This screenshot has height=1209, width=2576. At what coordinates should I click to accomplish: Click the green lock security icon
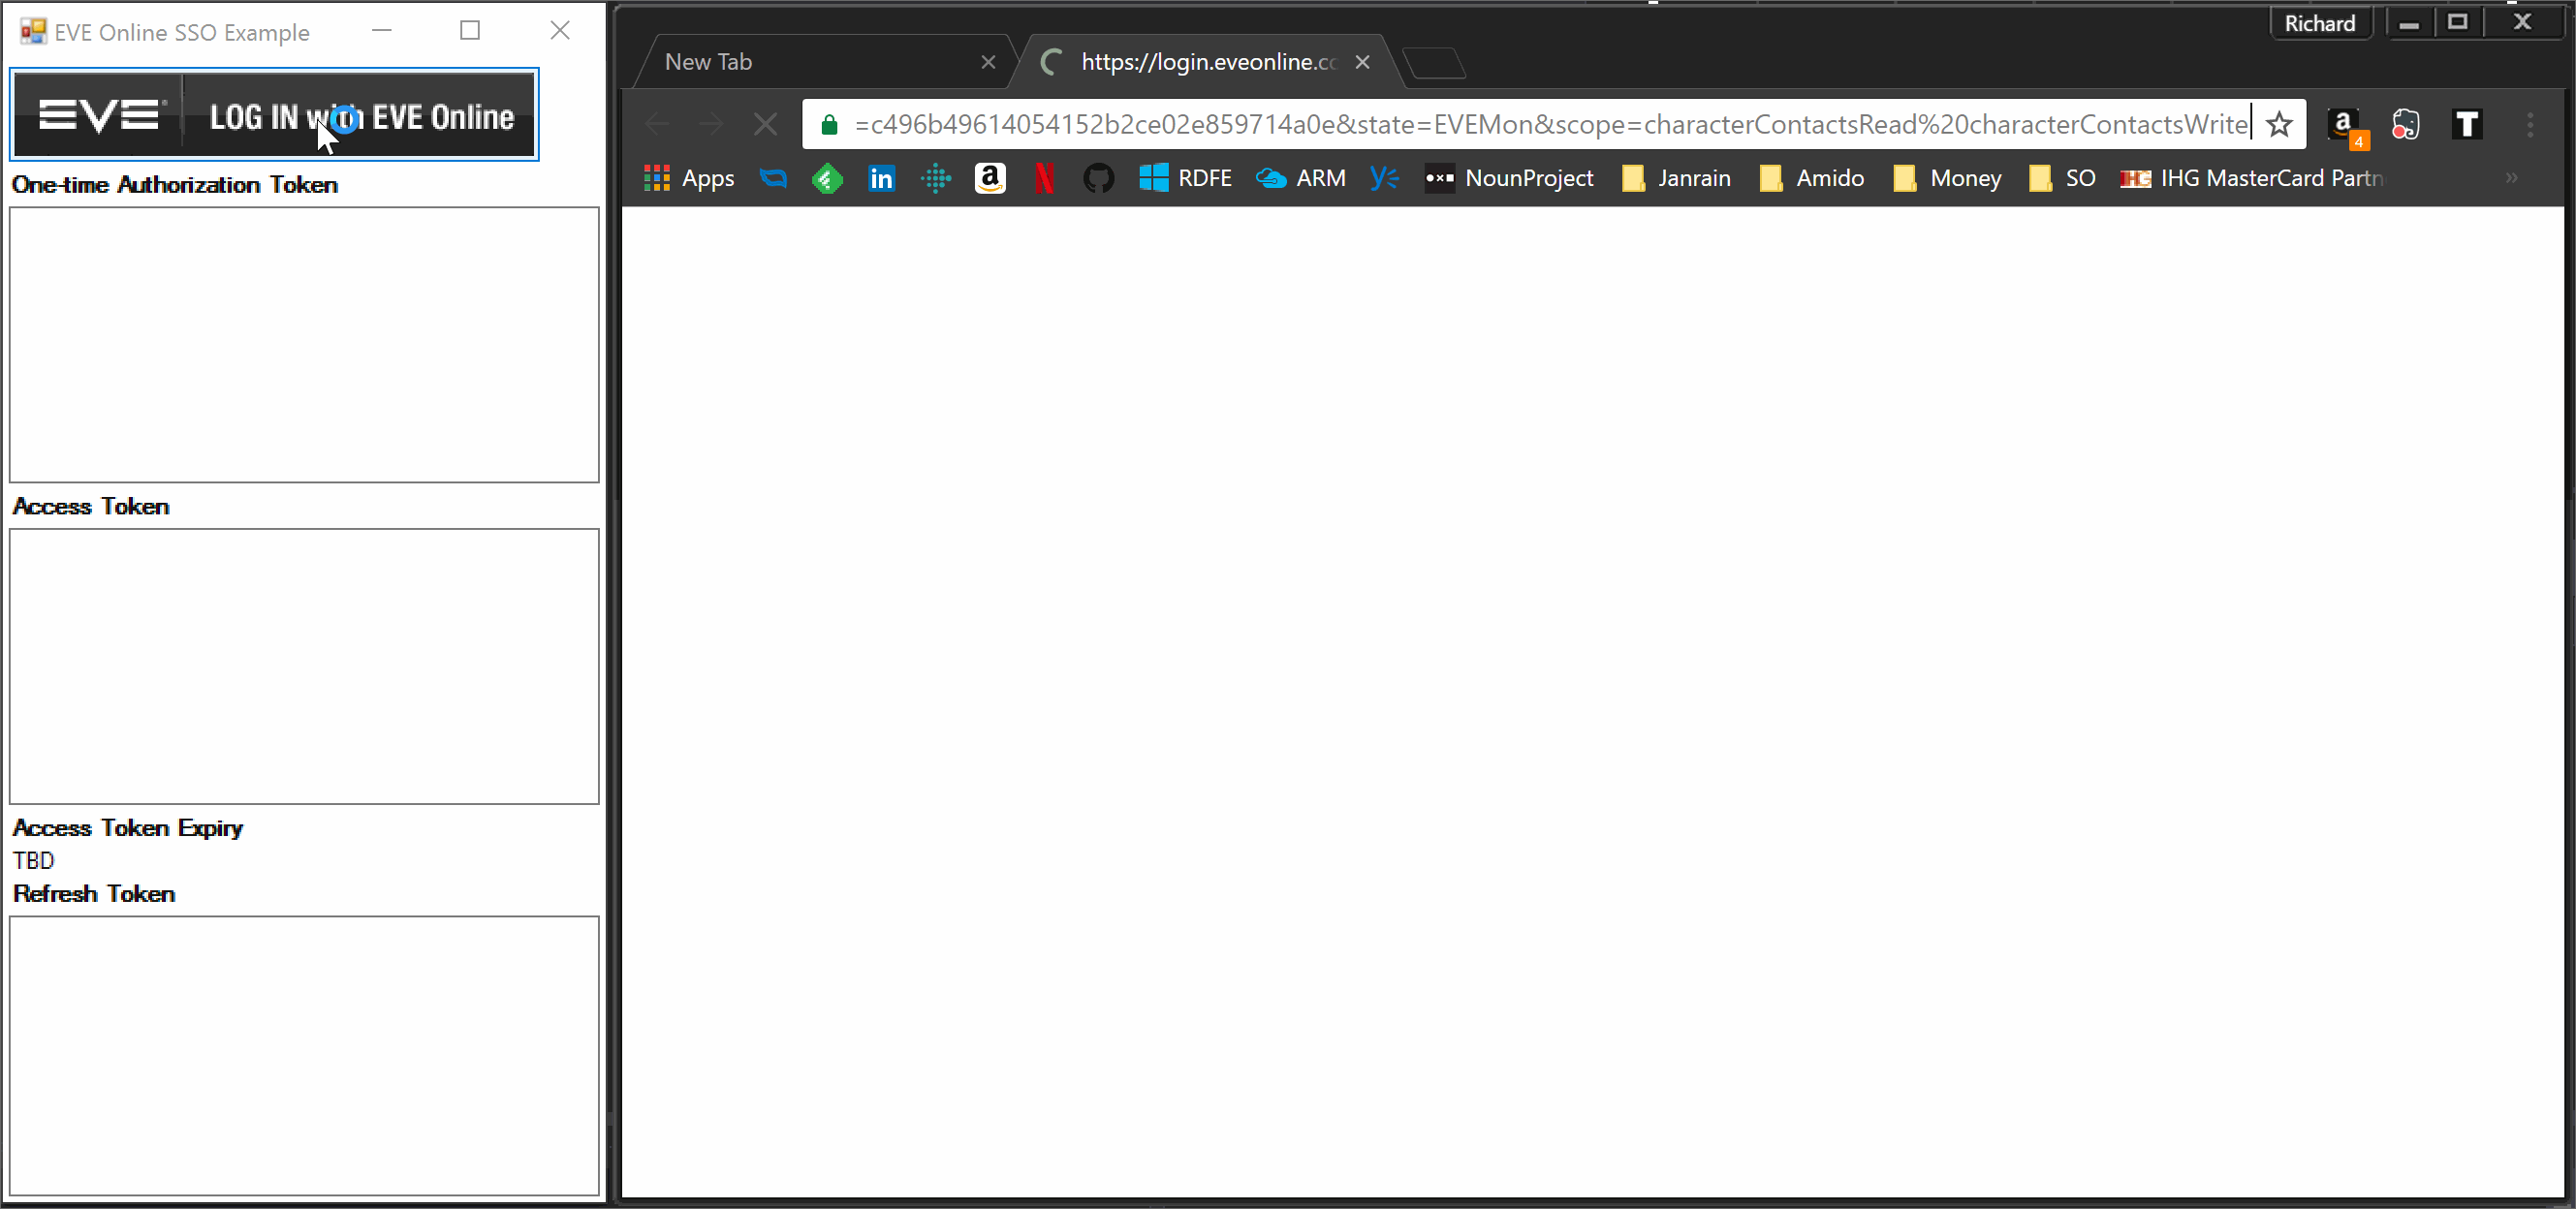829,125
